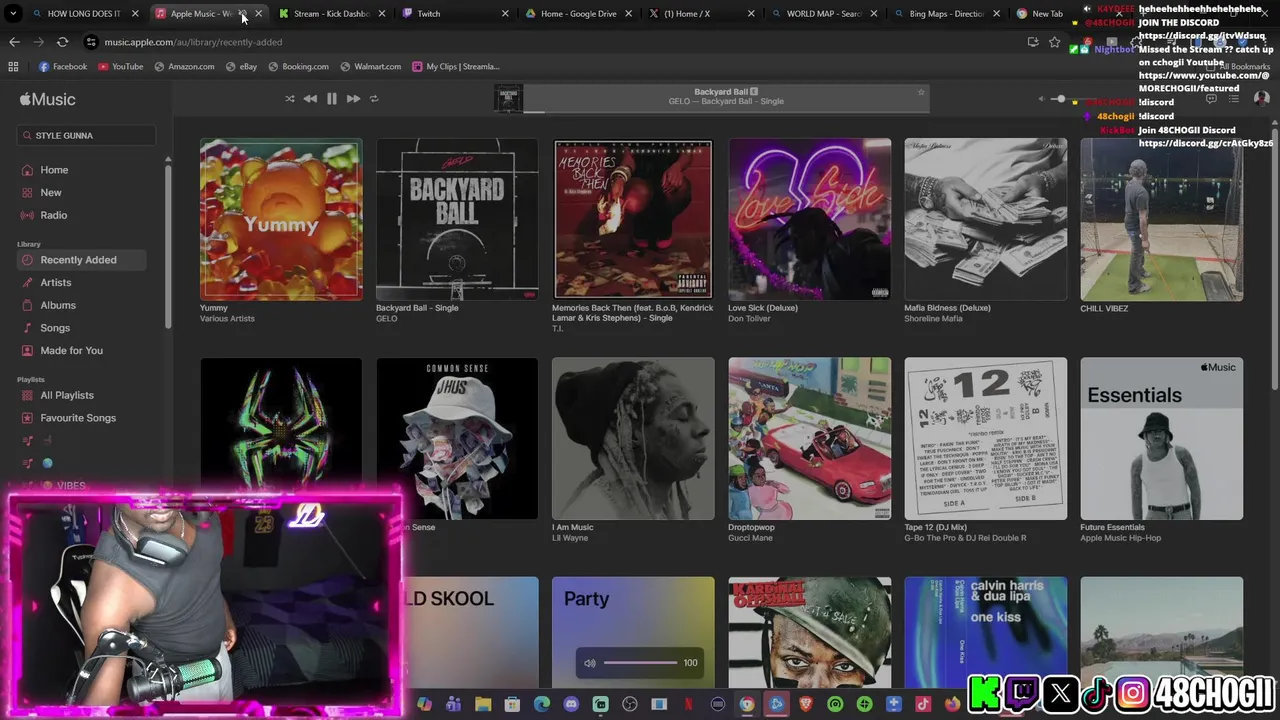The image size is (1280, 720).
Task: Open the My Clips Streamlabs bookmark
Action: pos(456,67)
